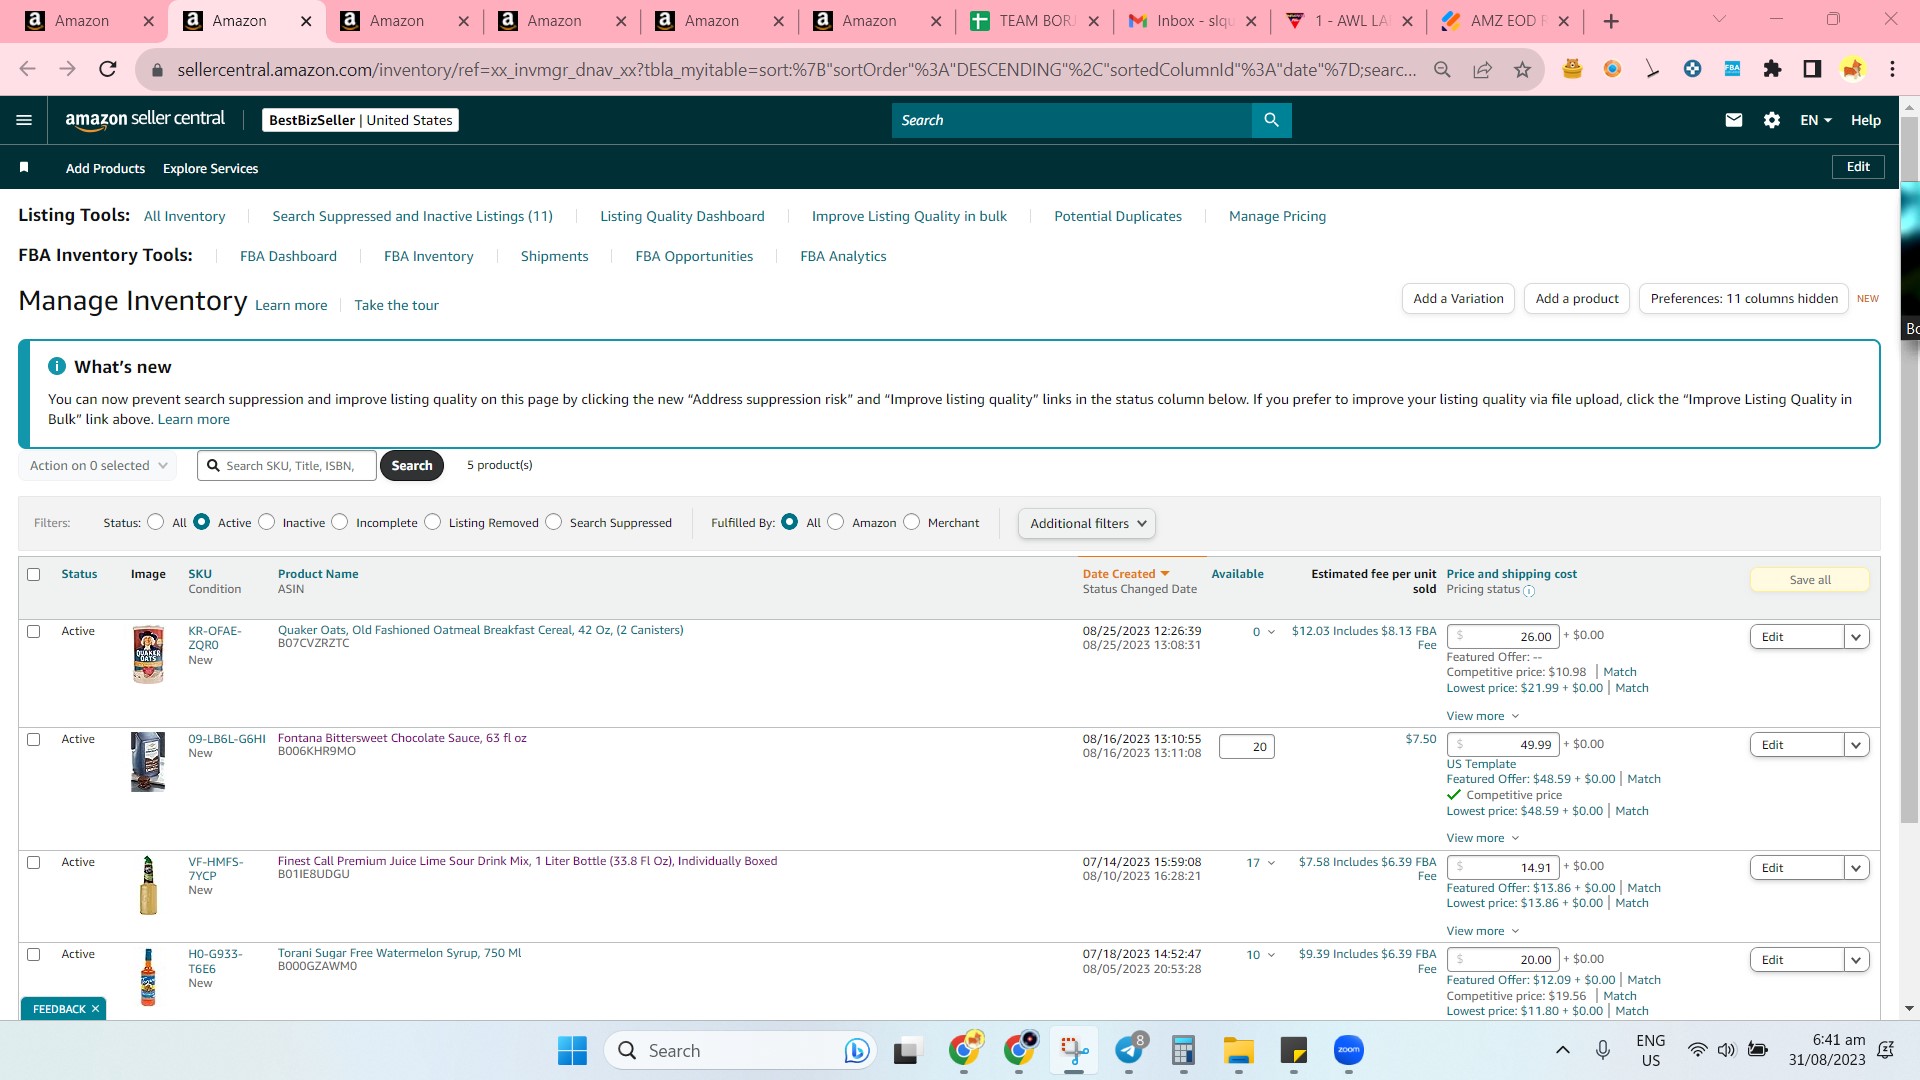Open Shipments in FBA Inventory Tools
This screenshot has height=1080, width=1920.
coord(554,256)
